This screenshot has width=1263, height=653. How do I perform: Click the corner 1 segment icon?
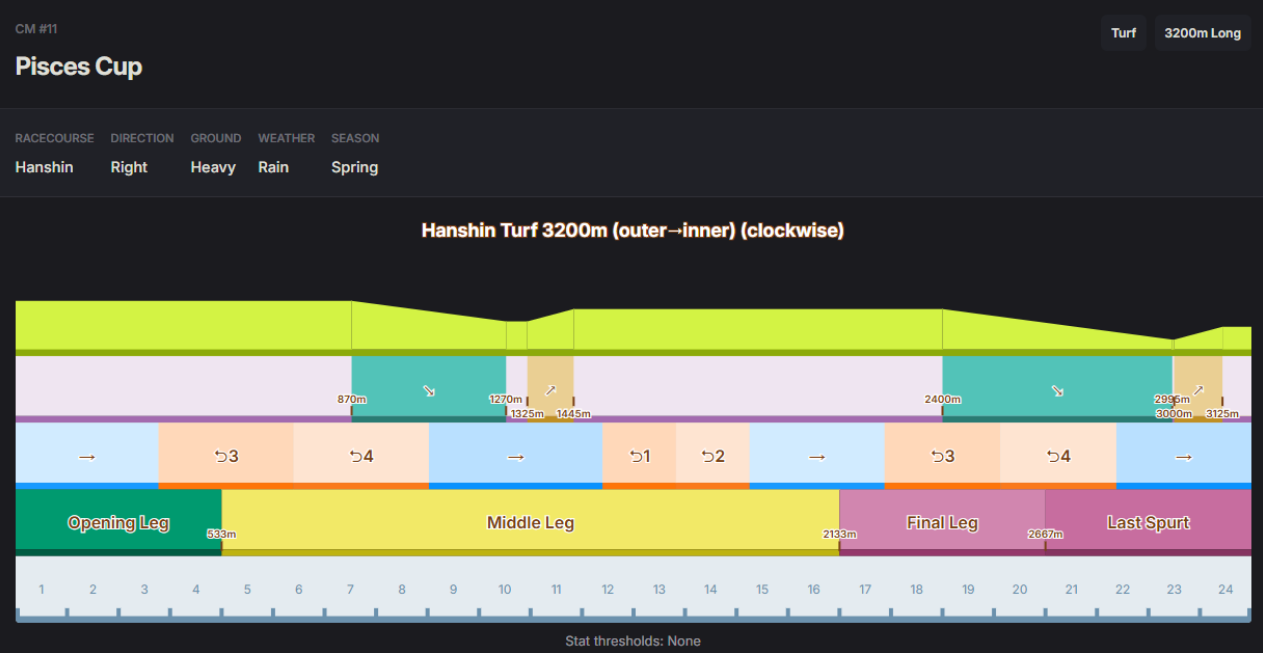(x=639, y=456)
